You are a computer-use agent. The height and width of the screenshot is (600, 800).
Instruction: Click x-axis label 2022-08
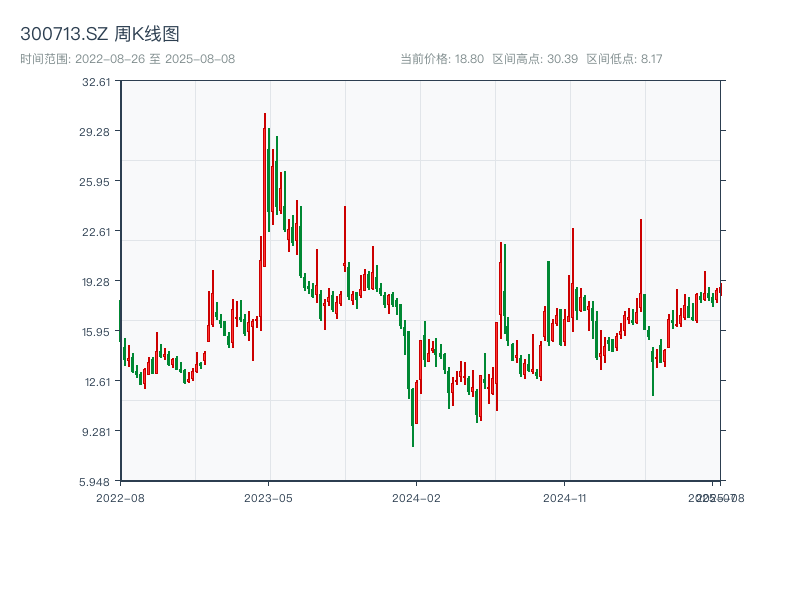click(120, 498)
